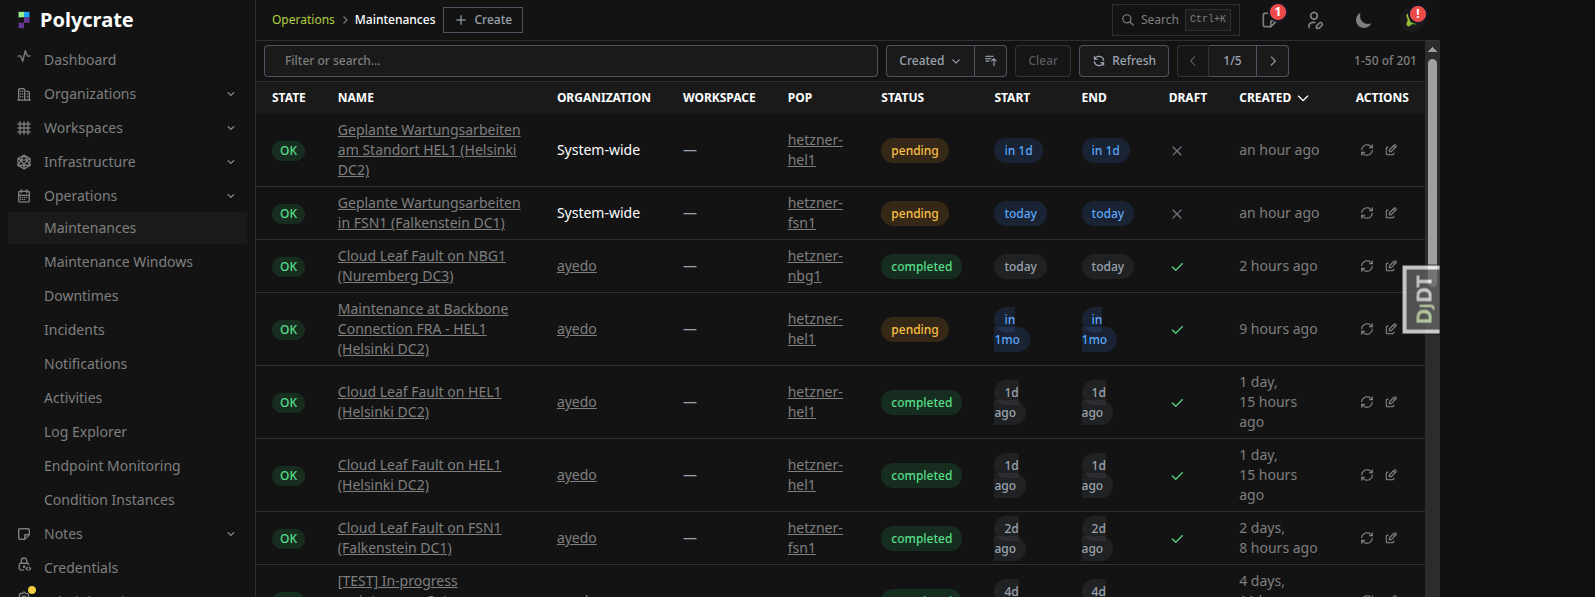The height and width of the screenshot is (597, 1595).
Task: Toggle dark mode moon icon
Action: 1362,20
